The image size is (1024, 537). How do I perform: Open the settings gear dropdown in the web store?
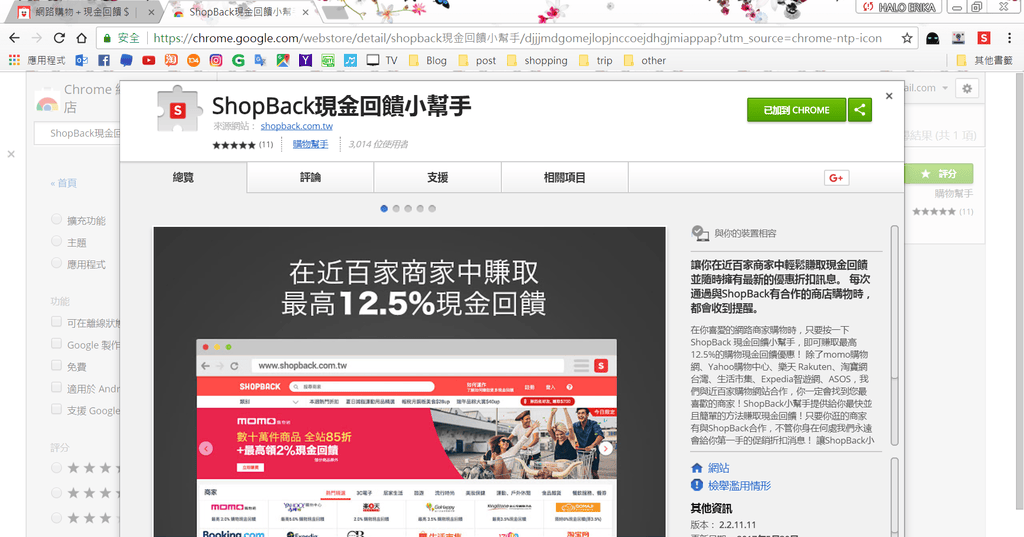[966, 89]
